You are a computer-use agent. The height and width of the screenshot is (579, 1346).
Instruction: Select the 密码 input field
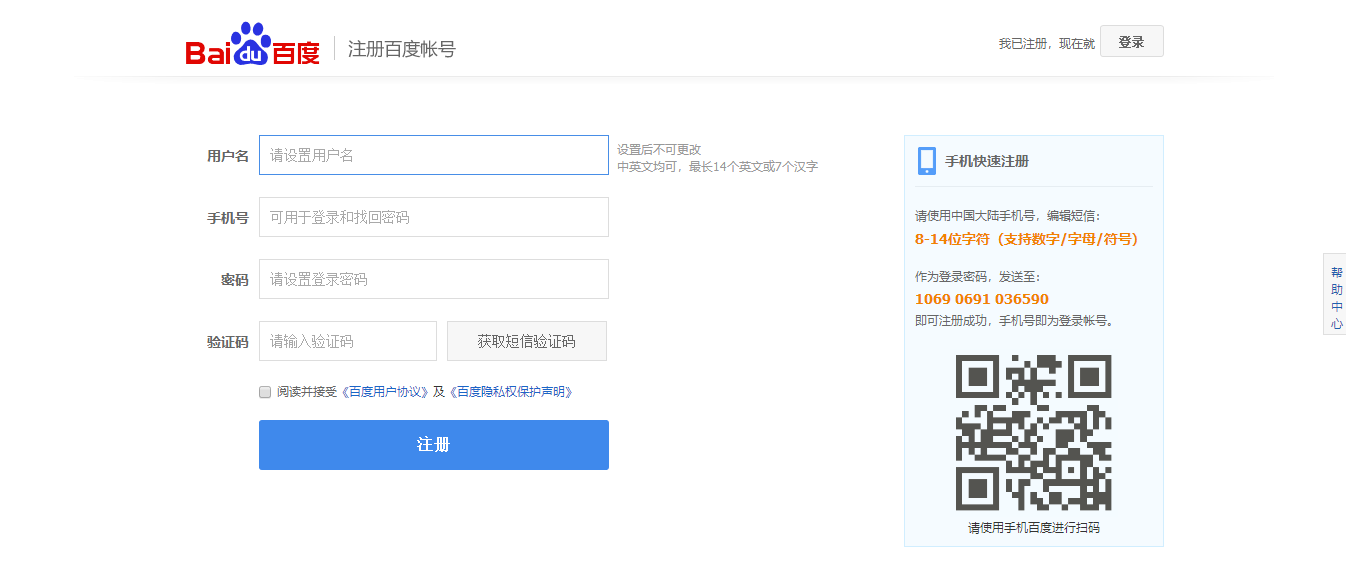[x=433, y=279]
